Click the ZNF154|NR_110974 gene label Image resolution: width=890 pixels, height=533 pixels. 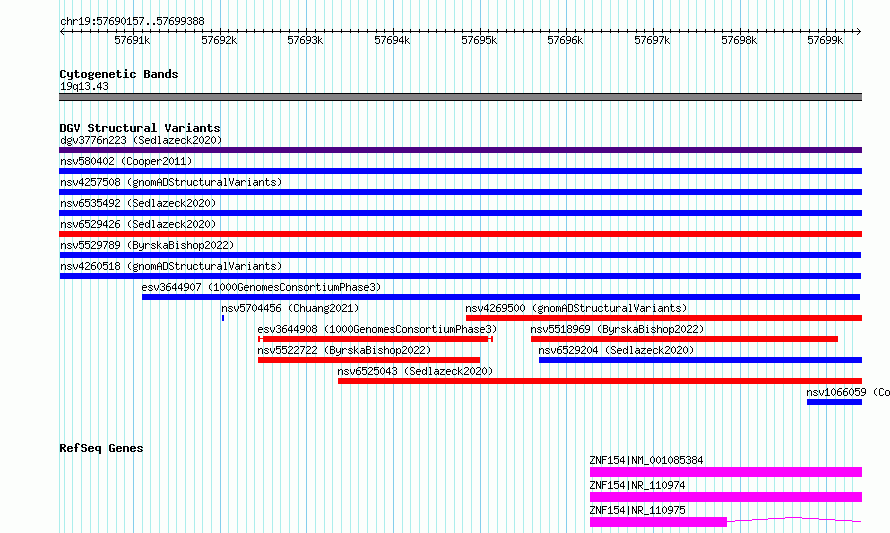pyautogui.click(x=637, y=485)
